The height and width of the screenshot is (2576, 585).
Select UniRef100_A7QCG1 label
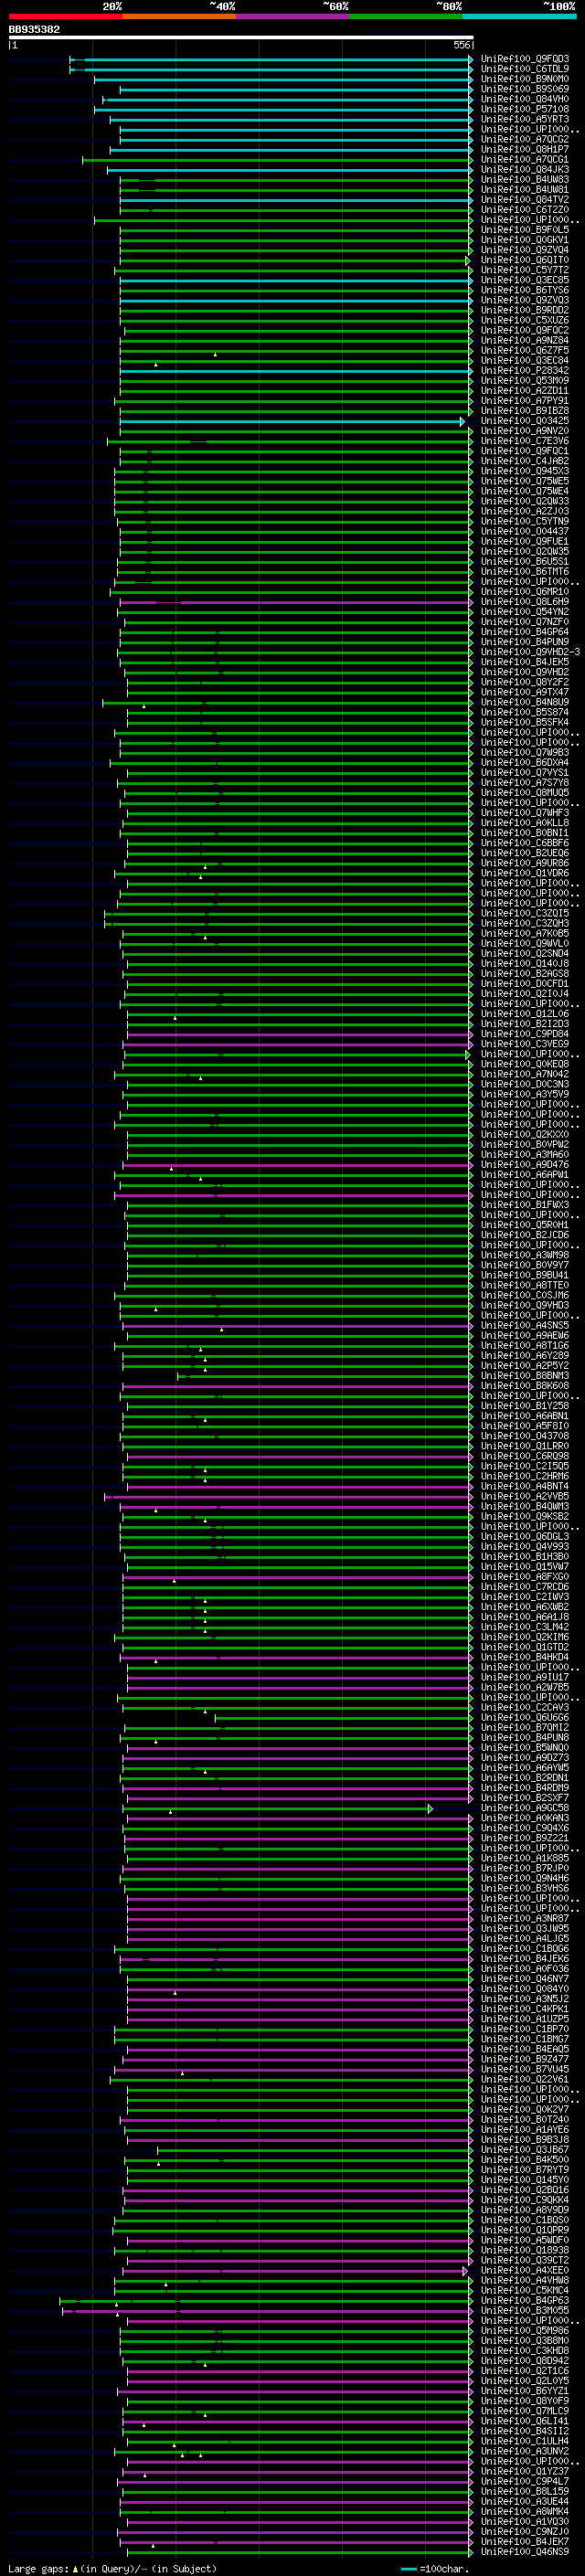524,159
